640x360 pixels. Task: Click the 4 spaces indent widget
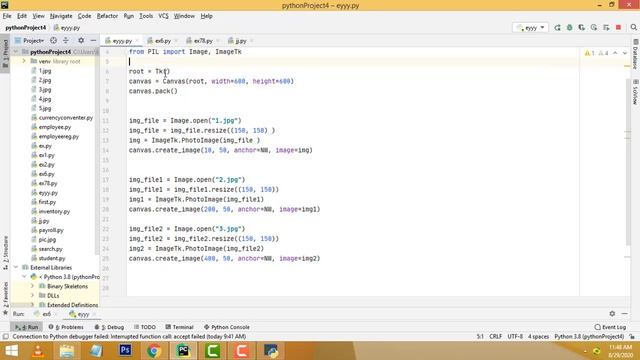click(x=538, y=337)
